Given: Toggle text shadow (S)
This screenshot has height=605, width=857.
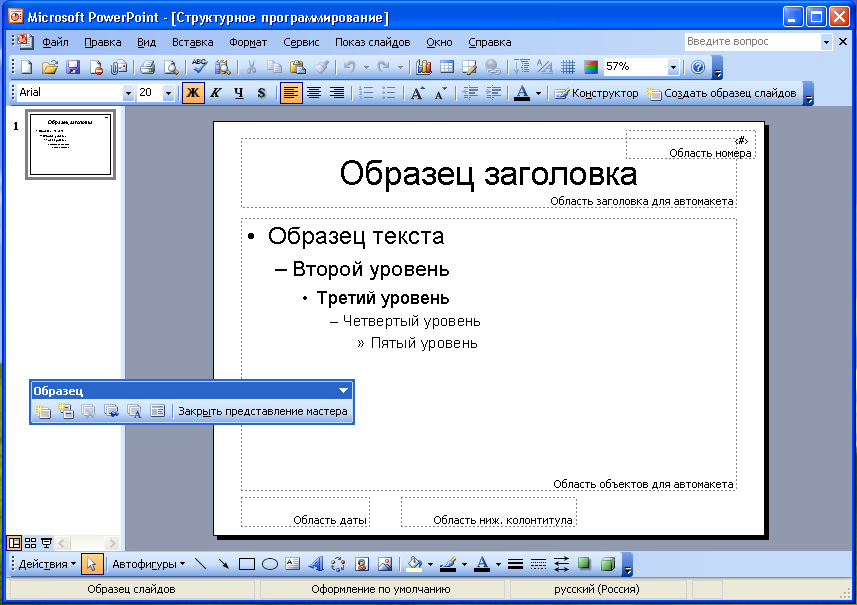Looking at the screenshot, I should [x=262, y=93].
